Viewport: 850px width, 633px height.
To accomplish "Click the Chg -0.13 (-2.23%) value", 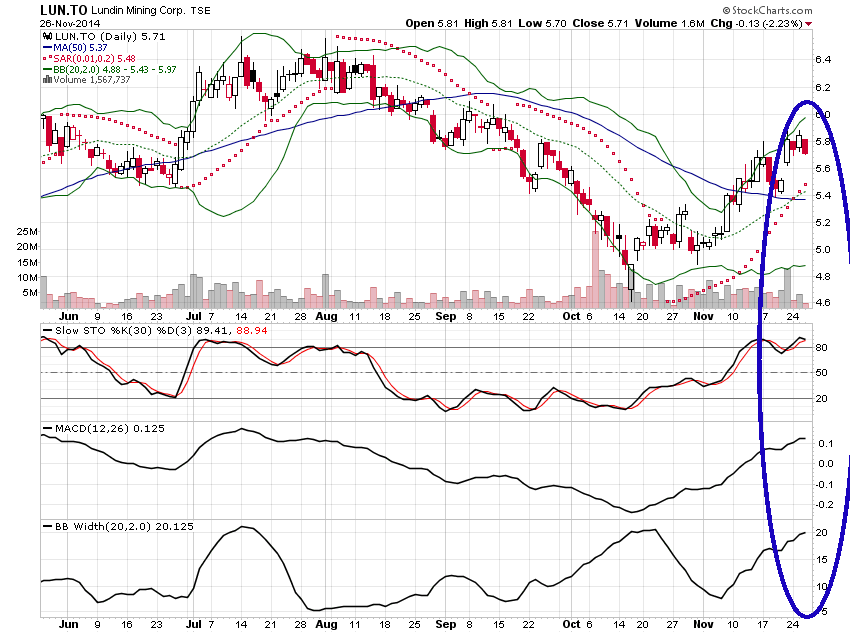I will [x=756, y=23].
